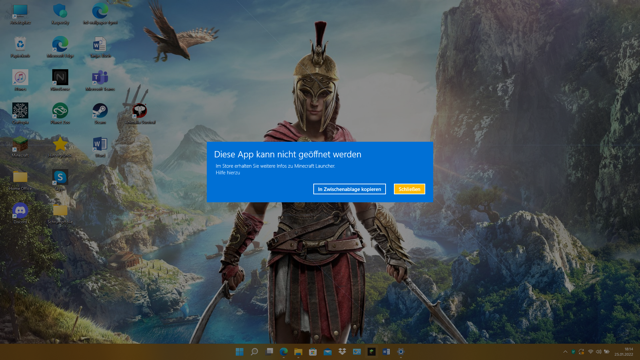The image size is (640, 360).
Task: Open the Windows Start menu
Action: click(x=240, y=352)
